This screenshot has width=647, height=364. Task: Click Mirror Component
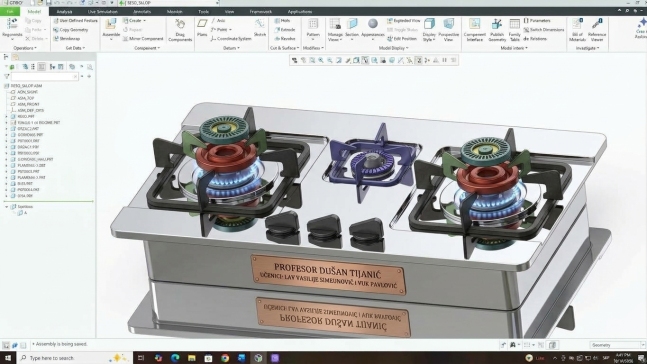(x=143, y=39)
